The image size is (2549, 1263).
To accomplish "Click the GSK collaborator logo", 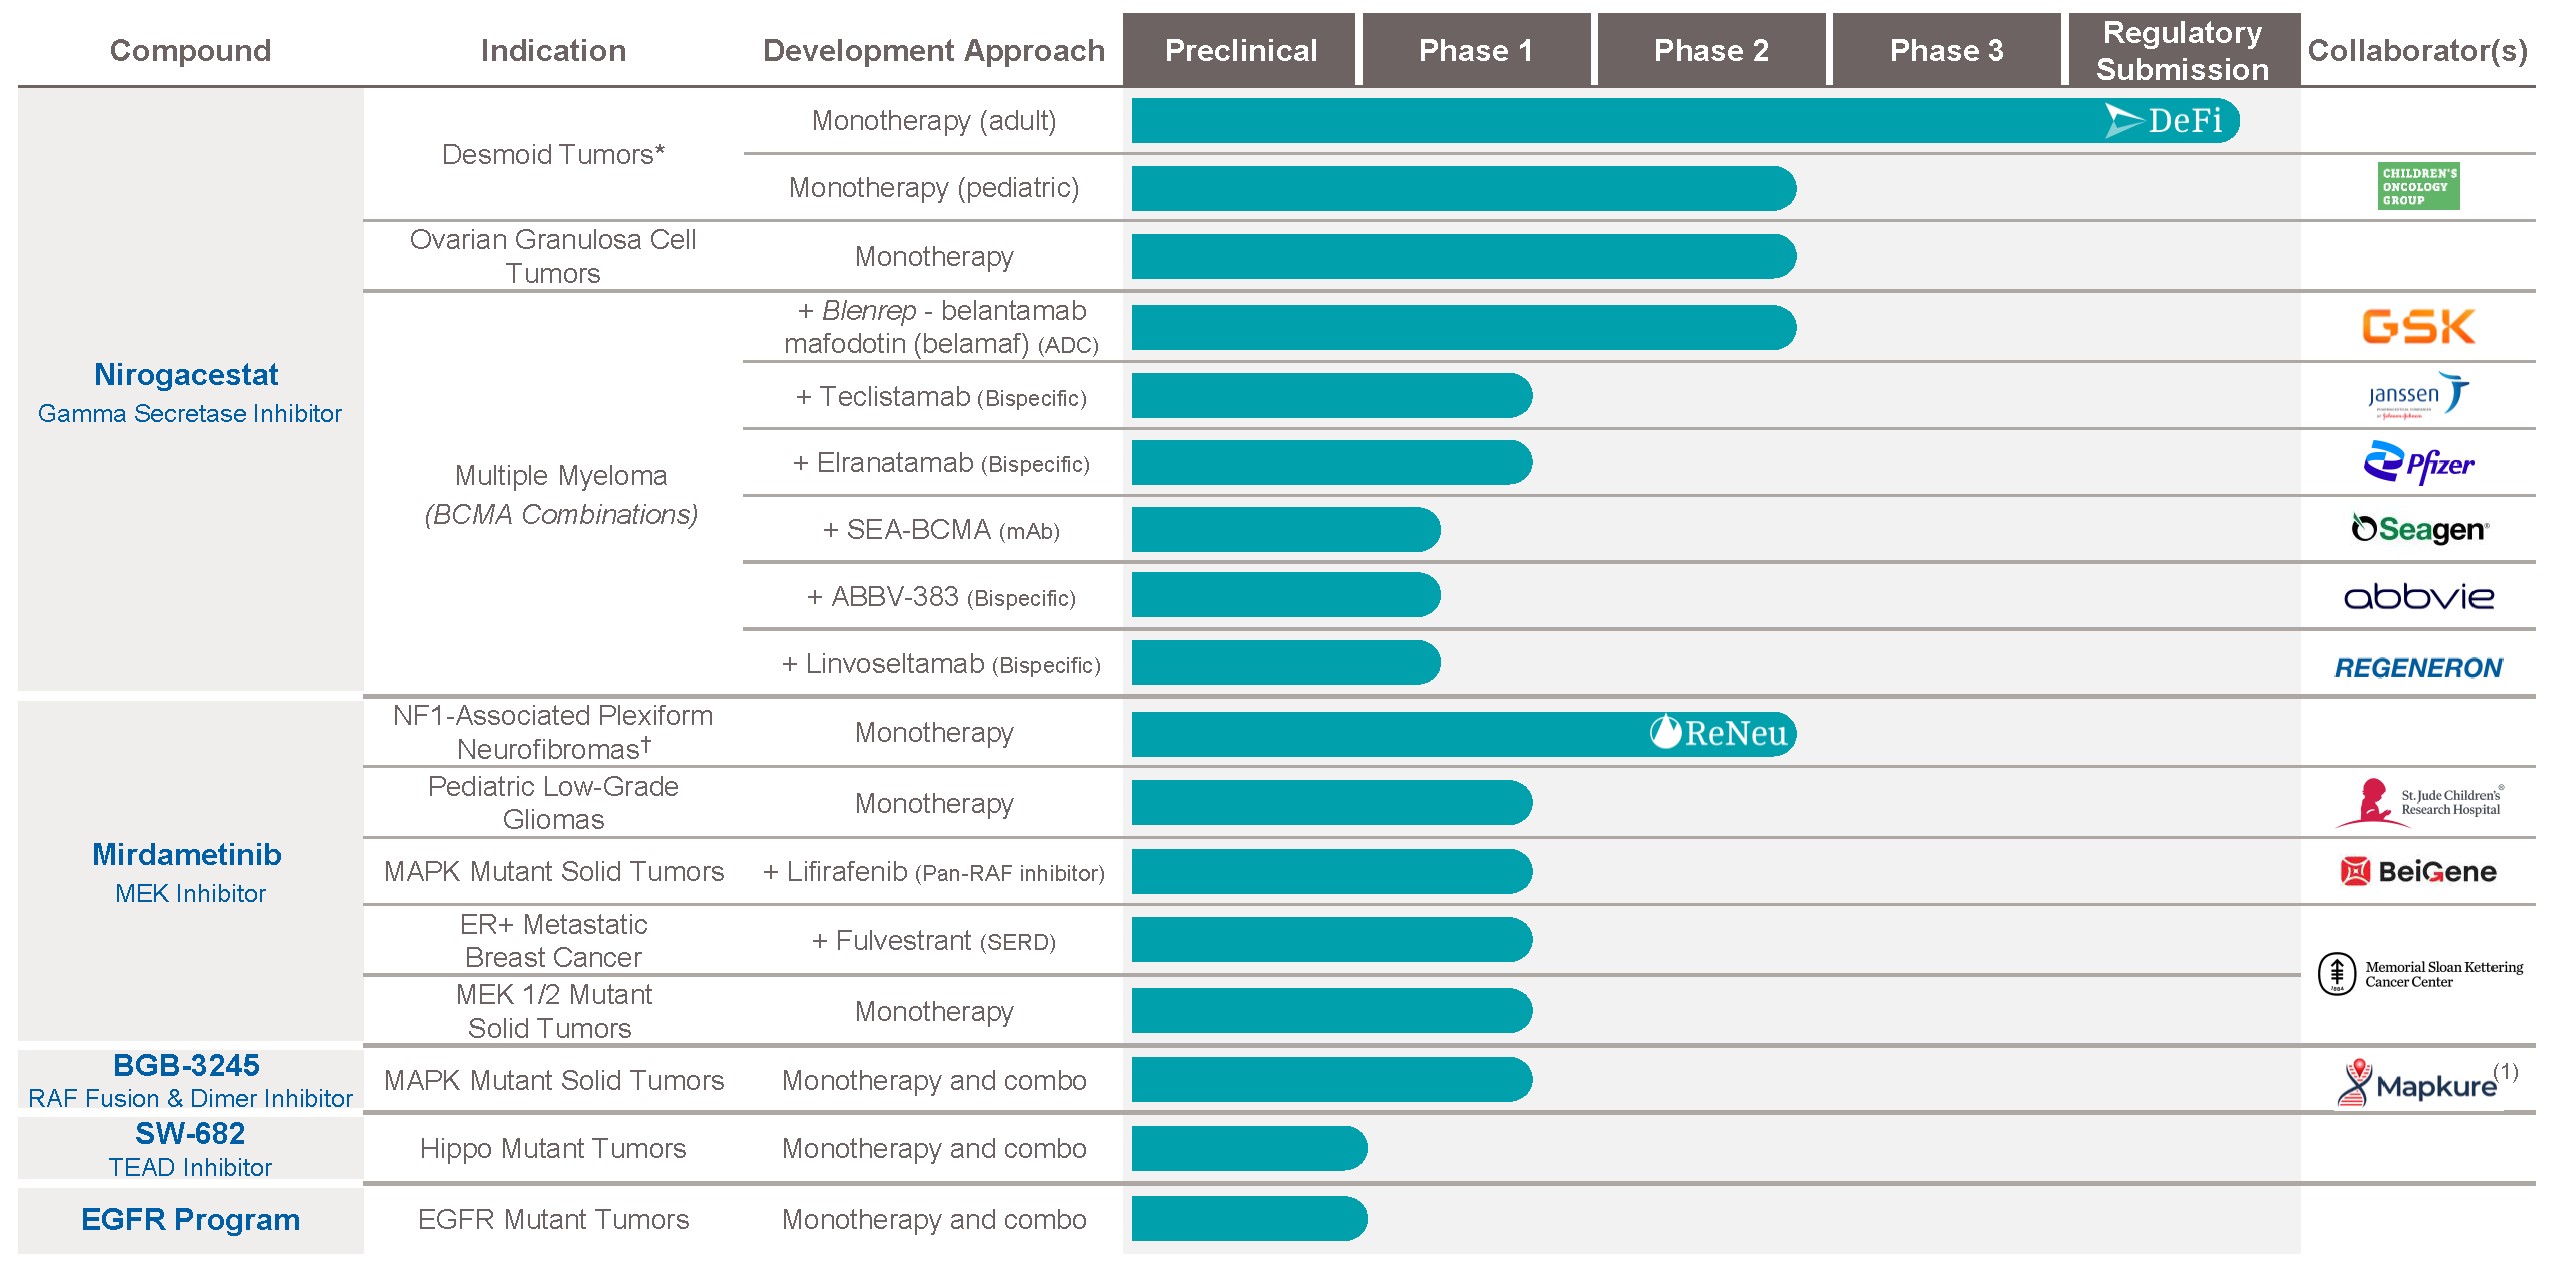I will pos(2417,327).
